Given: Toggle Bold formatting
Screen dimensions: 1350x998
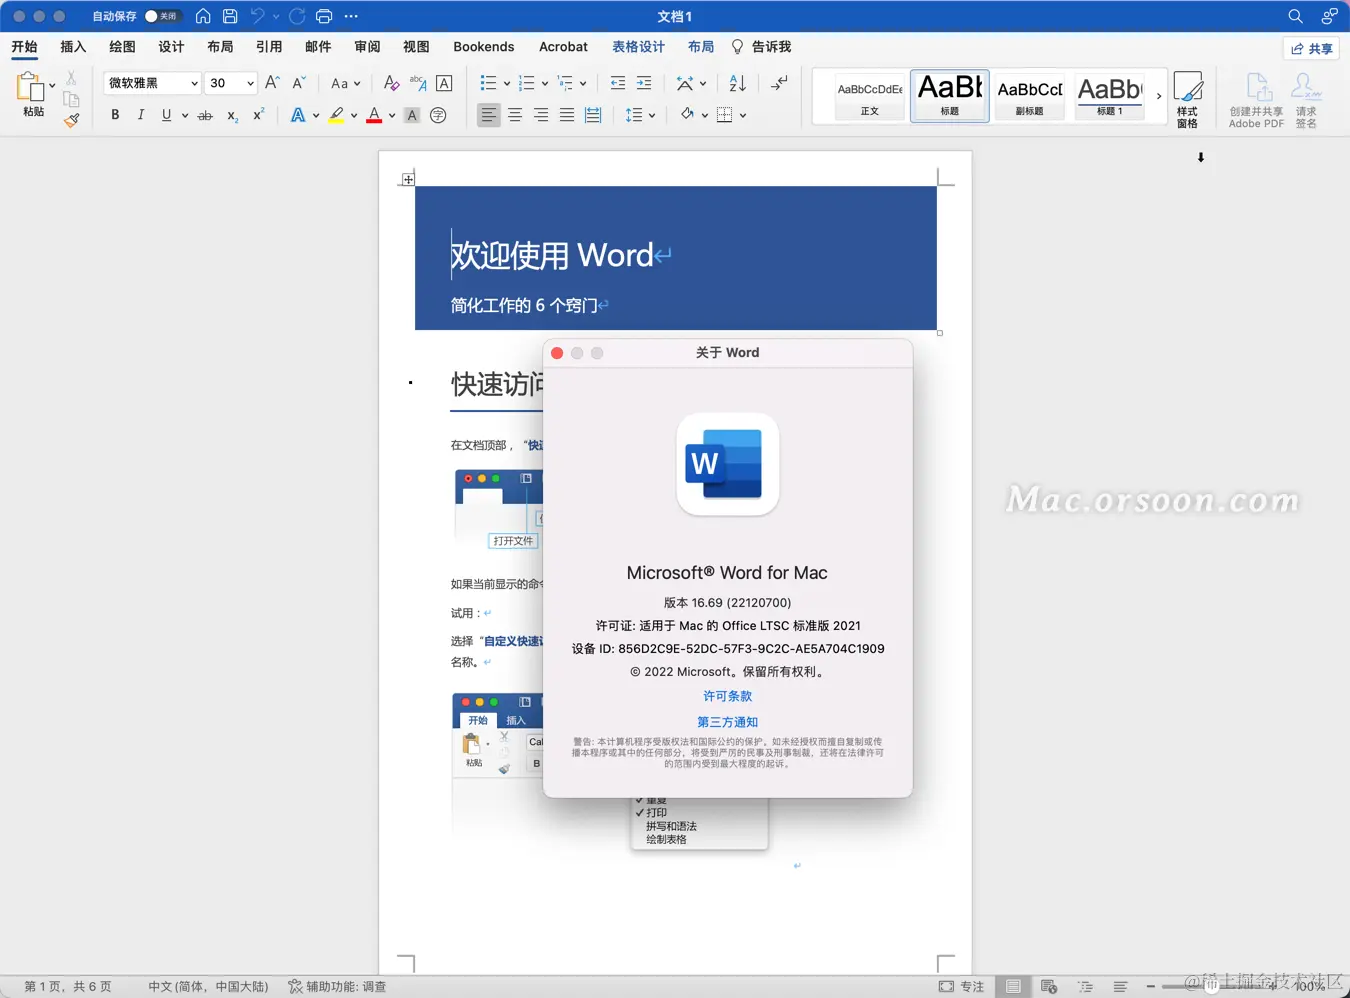Looking at the screenshot, I should pos(115,115).
